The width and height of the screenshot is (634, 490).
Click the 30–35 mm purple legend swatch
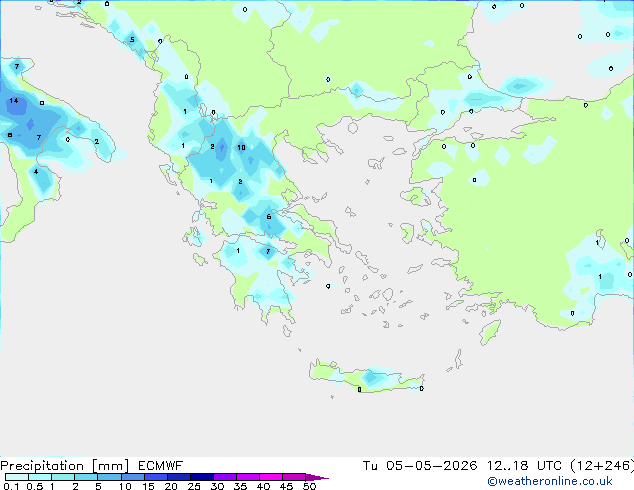click(x=224, y=477)
